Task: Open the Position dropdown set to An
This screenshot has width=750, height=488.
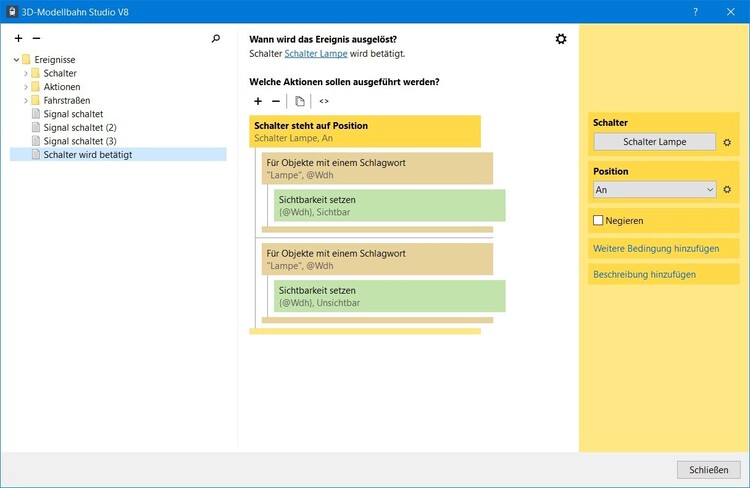Action: click(655, 190)
